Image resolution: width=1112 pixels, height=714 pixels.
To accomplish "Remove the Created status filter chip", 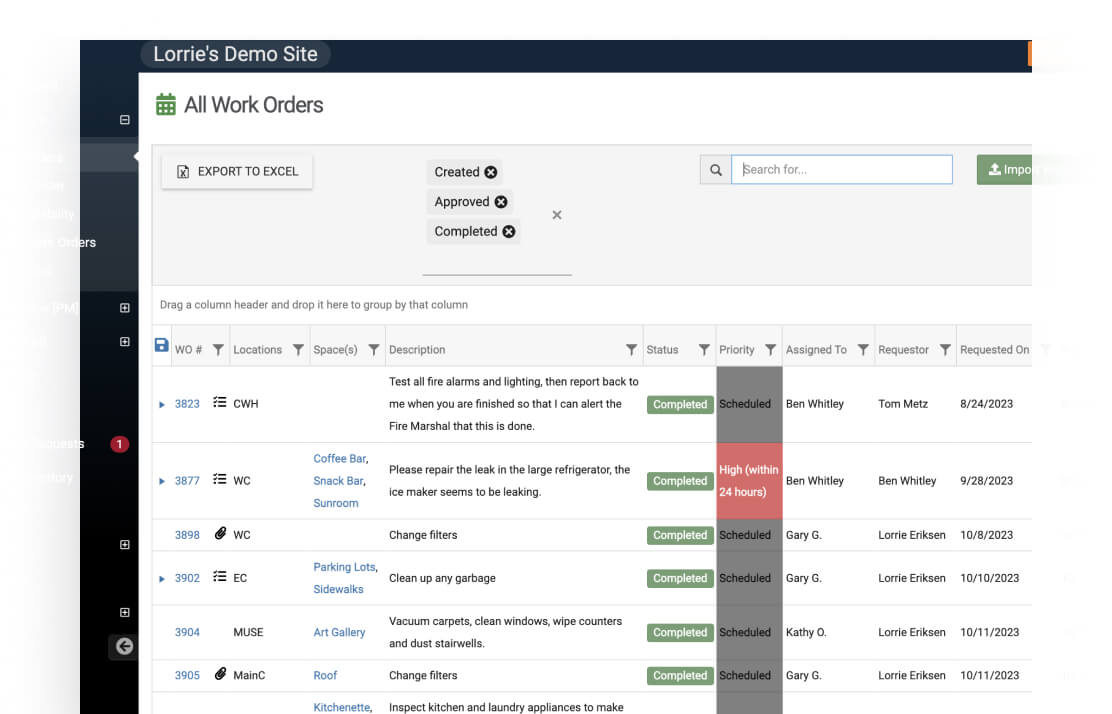I will [491, 172].
